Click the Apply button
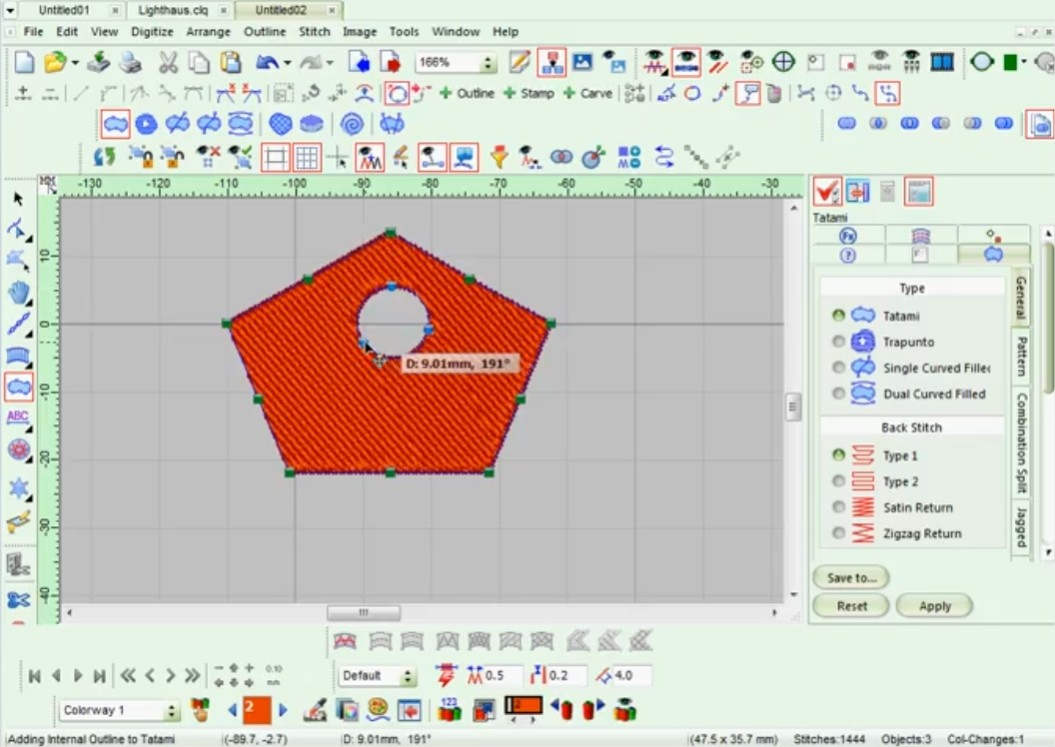The width and height of the screenshot is (1055, 747). 935,606
